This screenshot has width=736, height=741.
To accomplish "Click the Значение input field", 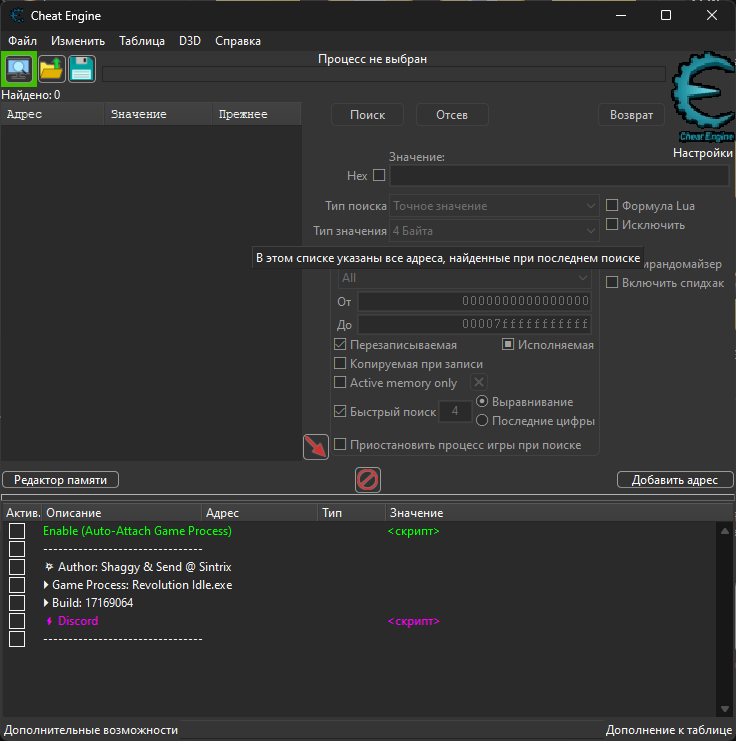I will point(558,176).
